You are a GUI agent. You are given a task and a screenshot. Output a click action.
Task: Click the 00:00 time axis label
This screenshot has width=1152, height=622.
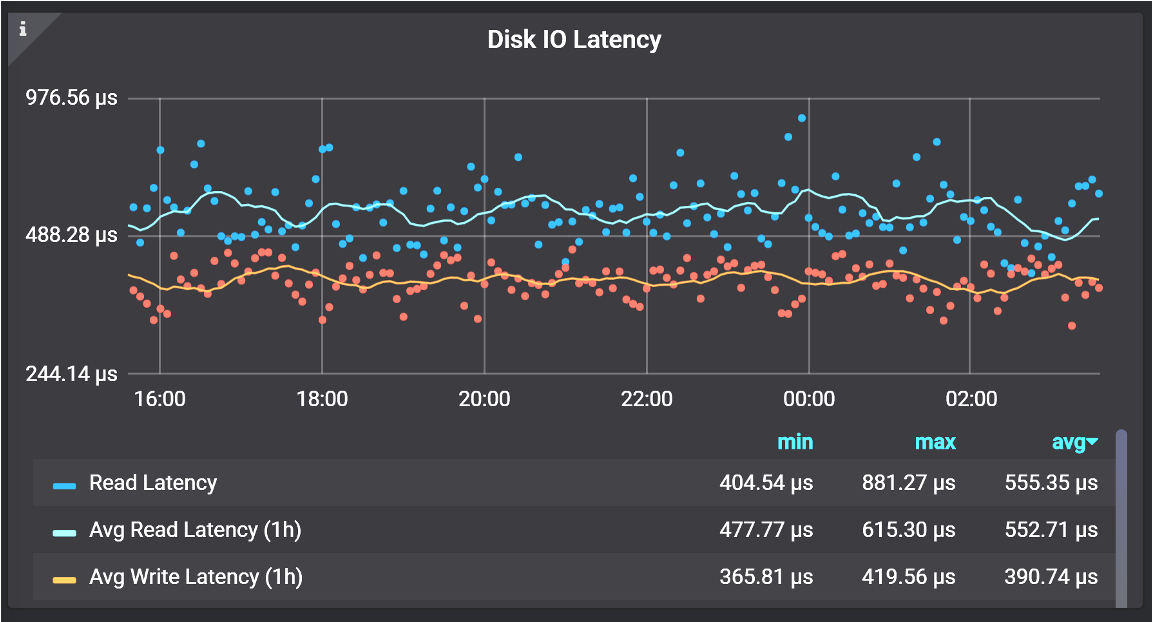pyautogui.click(x=809, y=399)
